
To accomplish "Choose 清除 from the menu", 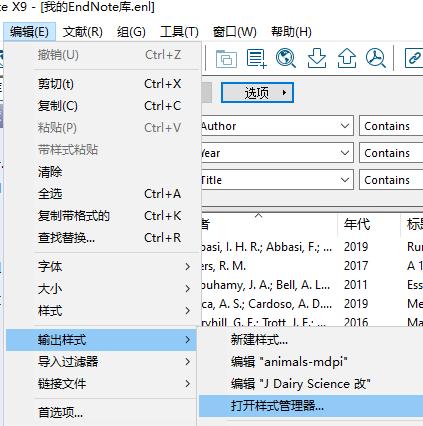I will [103, 172].
